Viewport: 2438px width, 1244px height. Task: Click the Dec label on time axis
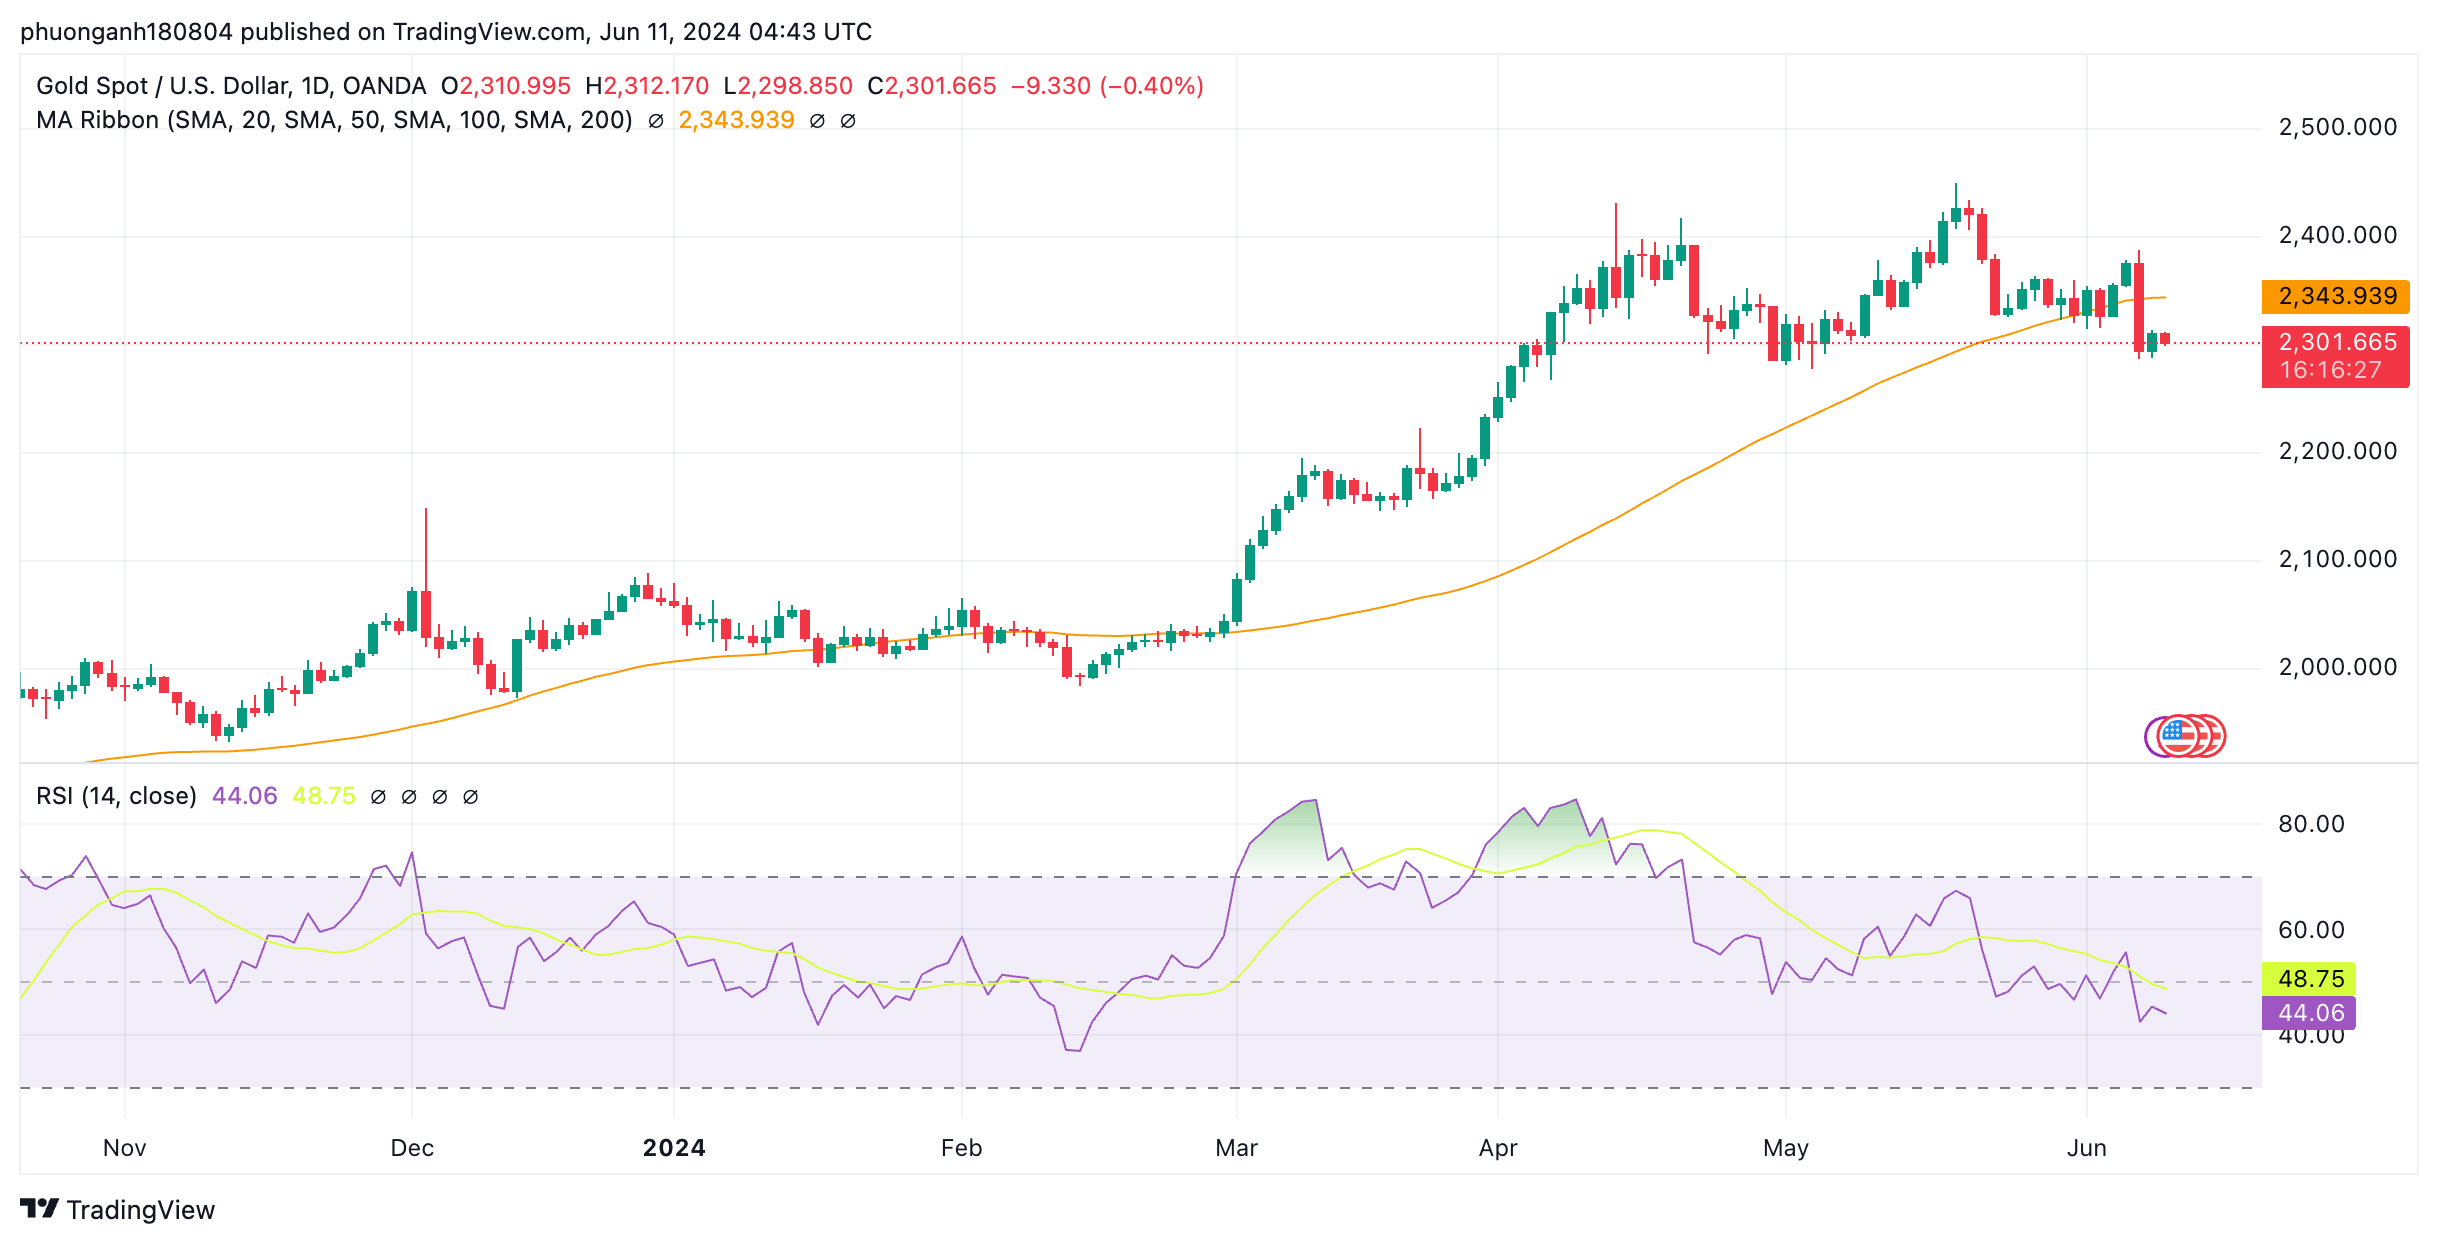tap(412, 1148)
